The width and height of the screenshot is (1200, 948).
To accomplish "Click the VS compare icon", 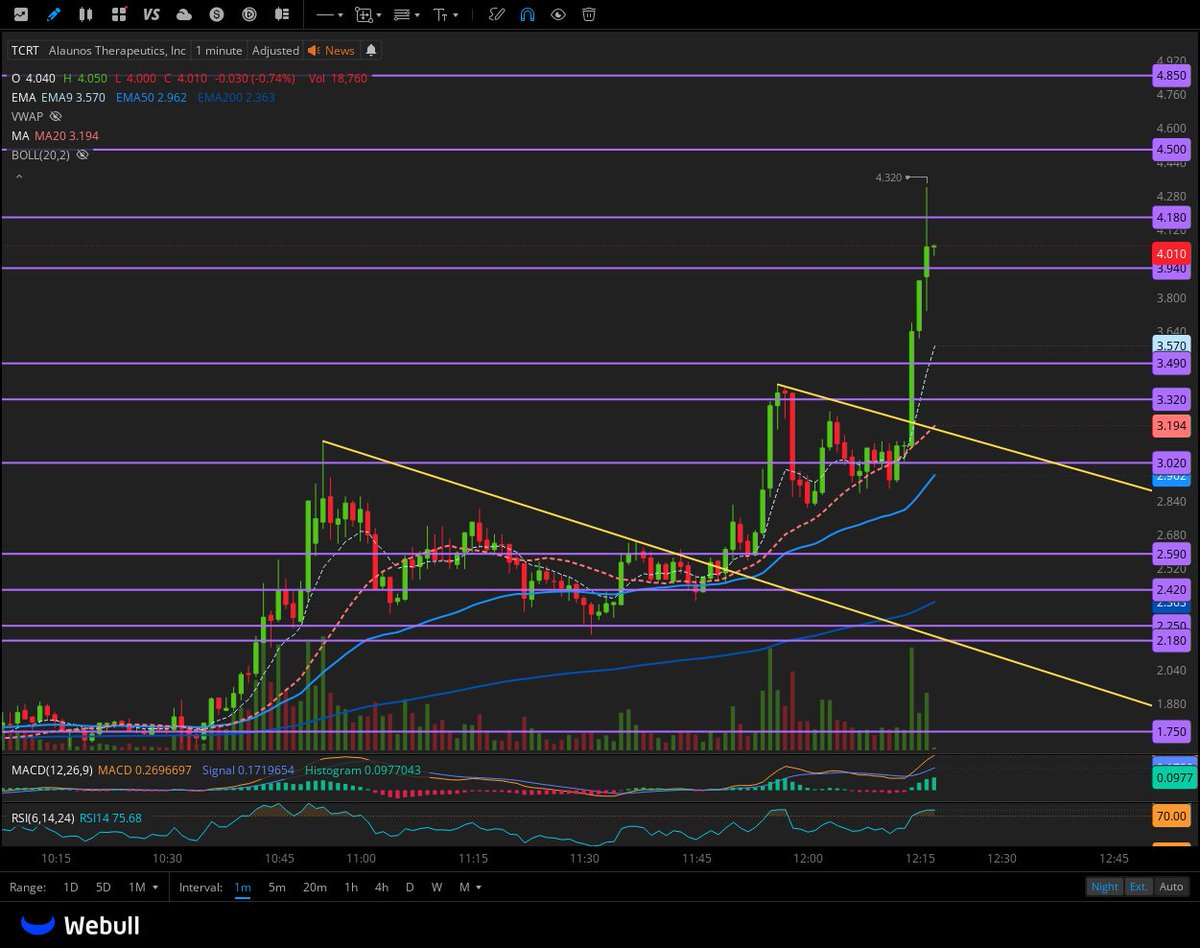I will click(151, 14).
